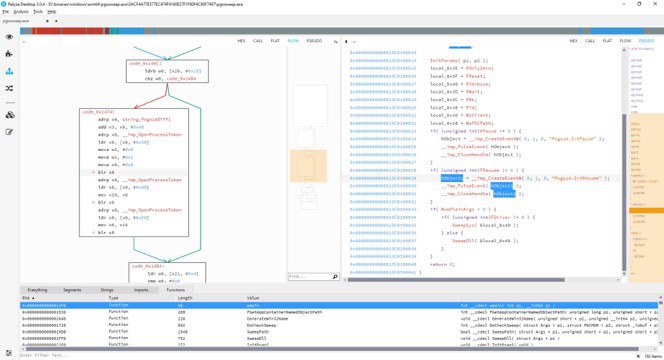Switch left pane to FLAT view
The width and height of the screenshot is (664, 360).
tap(275, 41)
